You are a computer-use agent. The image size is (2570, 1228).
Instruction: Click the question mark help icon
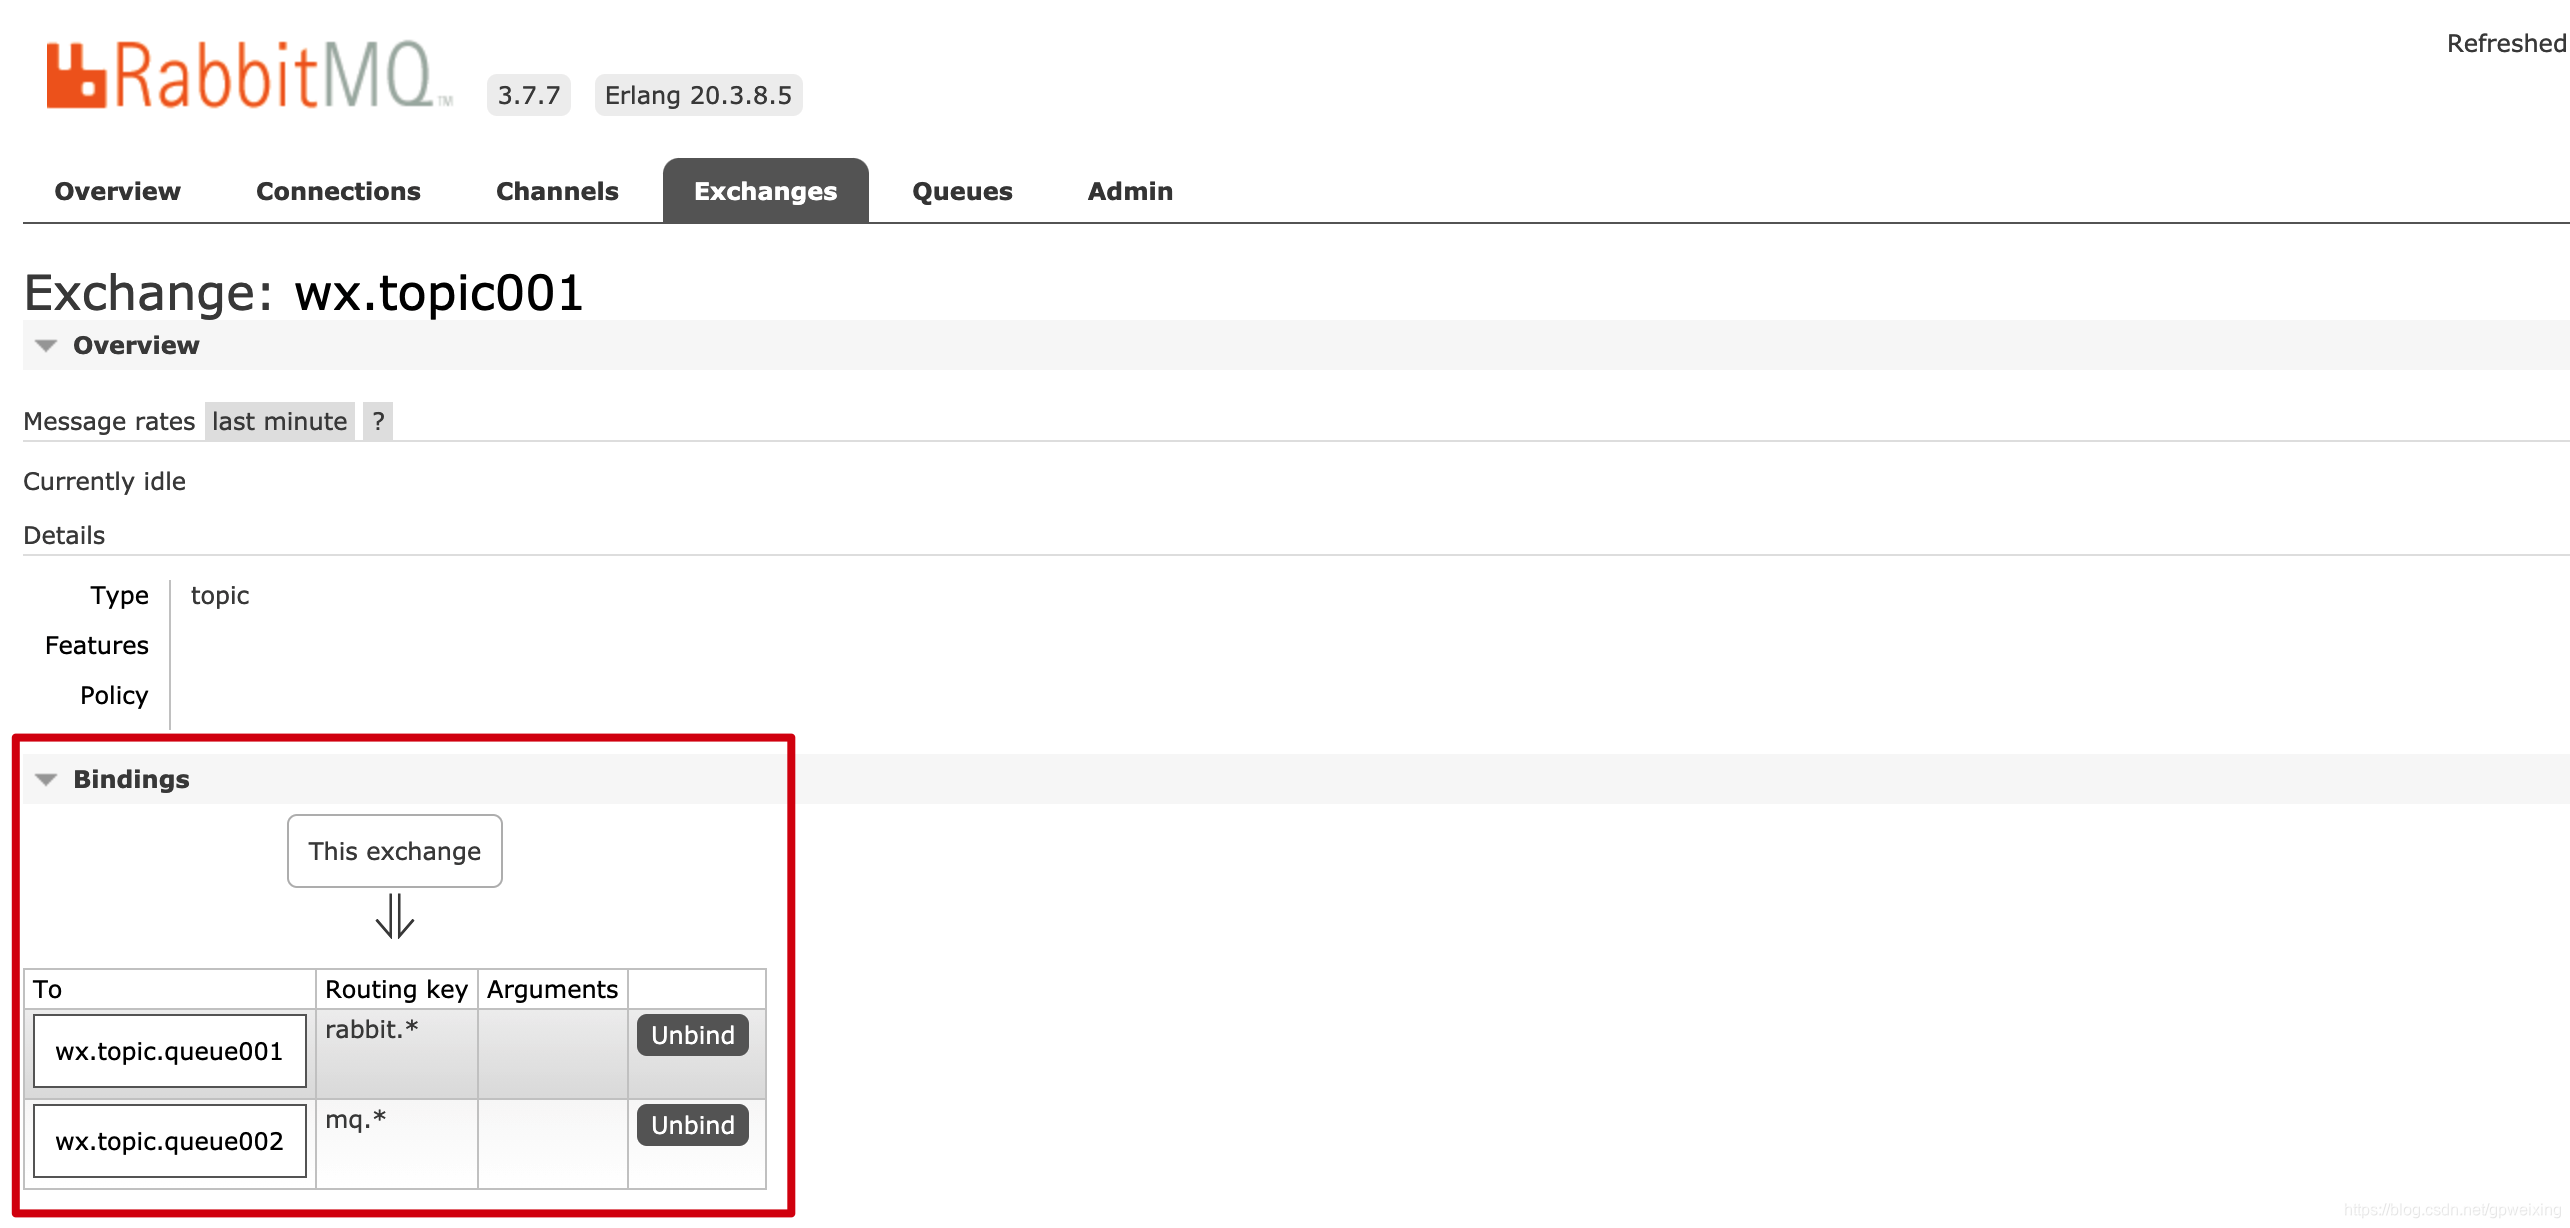pos(378,422)
